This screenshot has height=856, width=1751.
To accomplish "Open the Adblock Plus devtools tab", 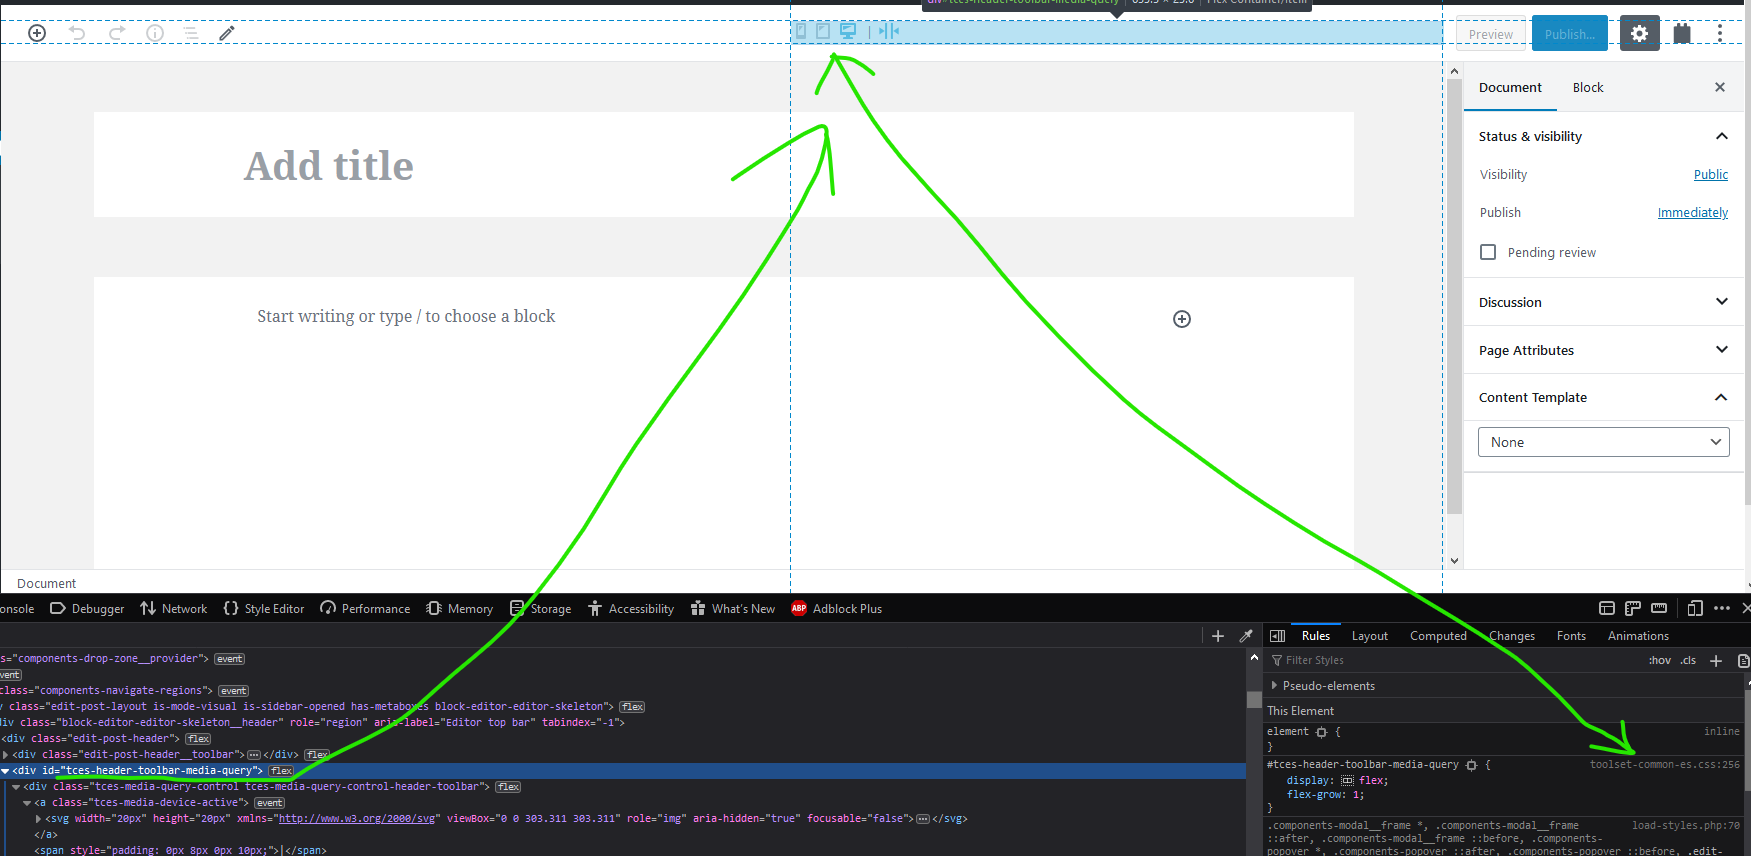I will click(837, 608).
